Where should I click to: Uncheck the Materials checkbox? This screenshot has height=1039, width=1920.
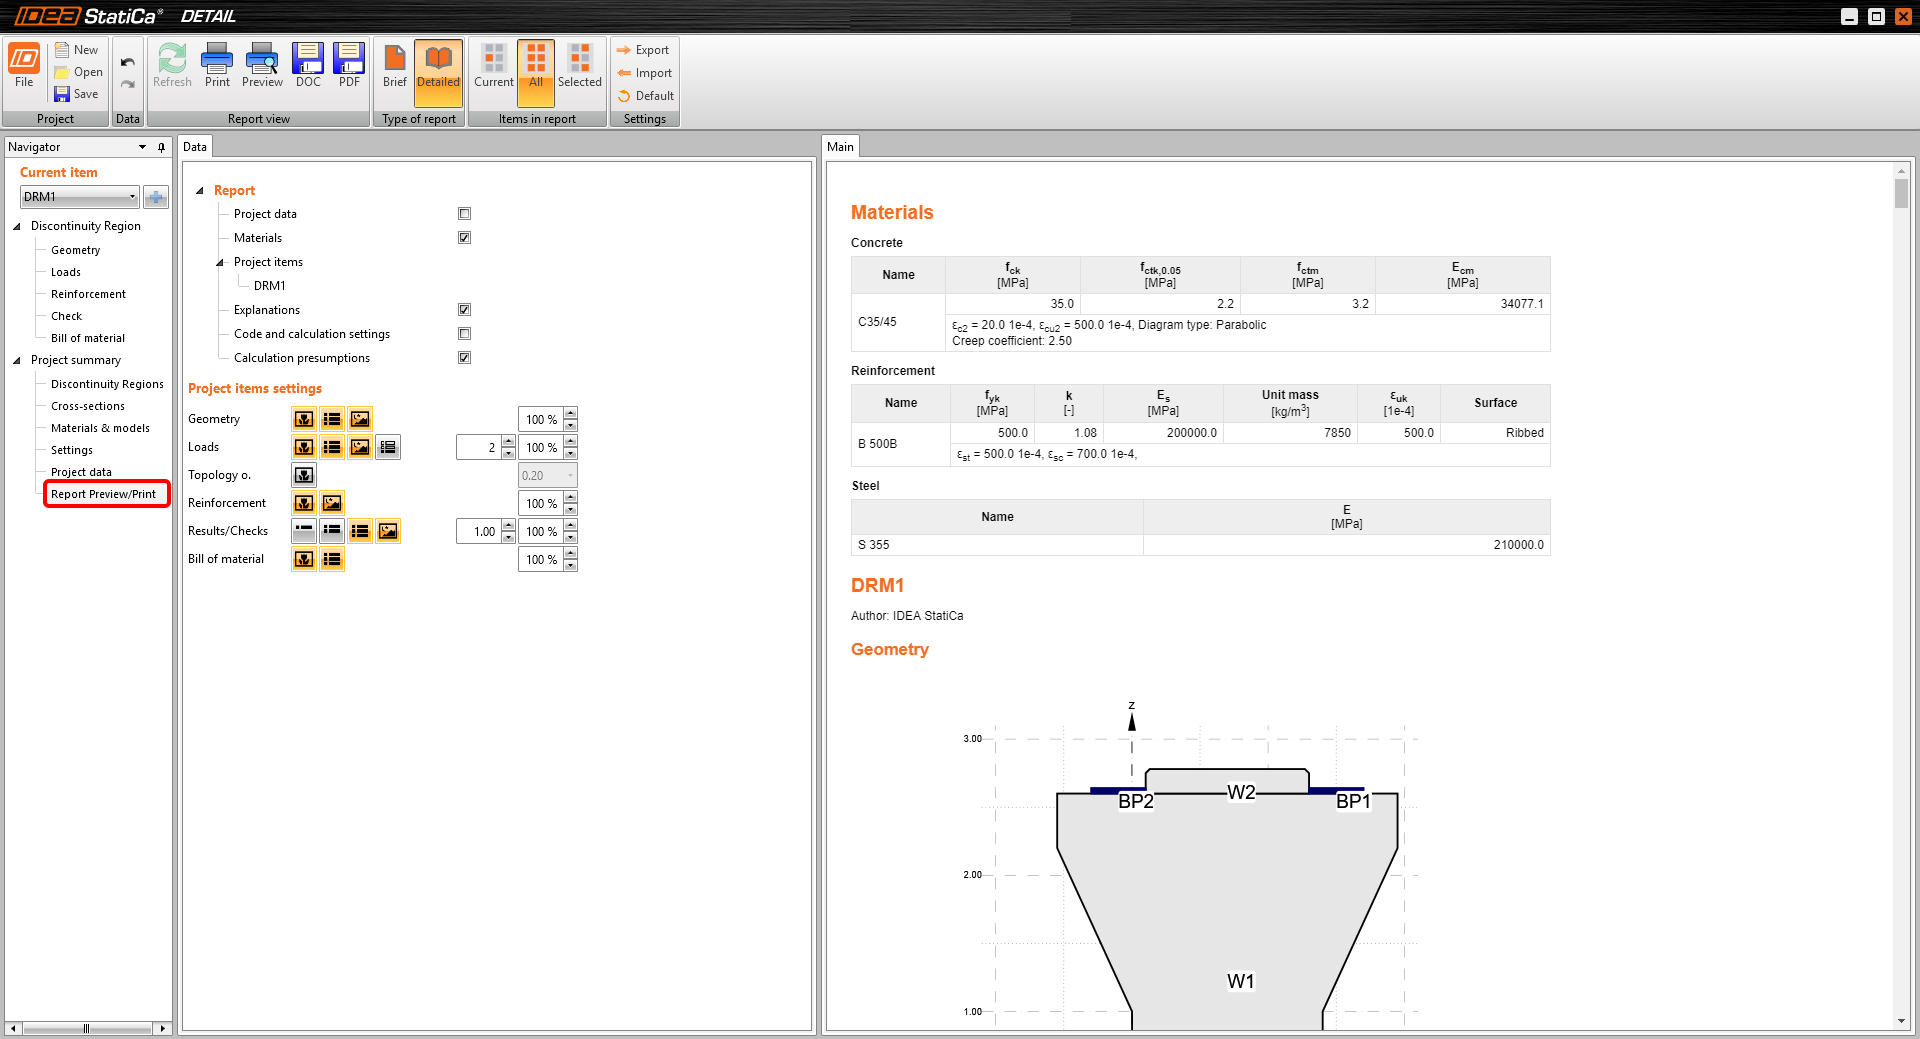tap(464, 238)
